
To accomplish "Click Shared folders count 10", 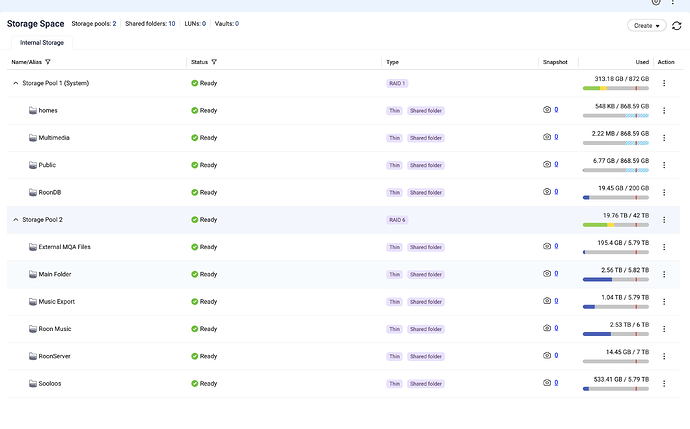I will click(x=172, y=24).
